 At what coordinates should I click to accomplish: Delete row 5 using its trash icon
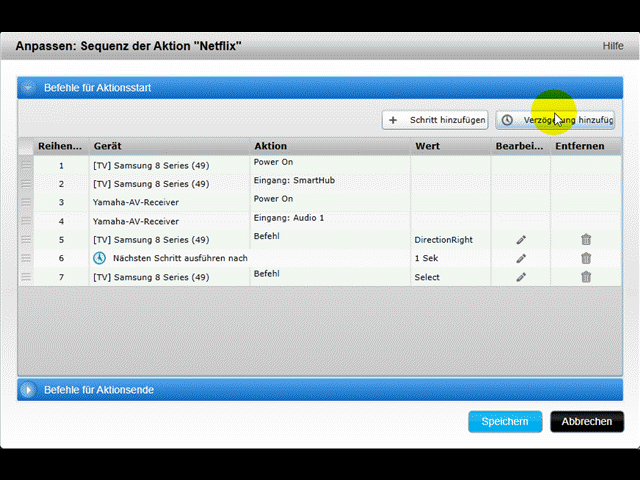[x=586, y=240]
